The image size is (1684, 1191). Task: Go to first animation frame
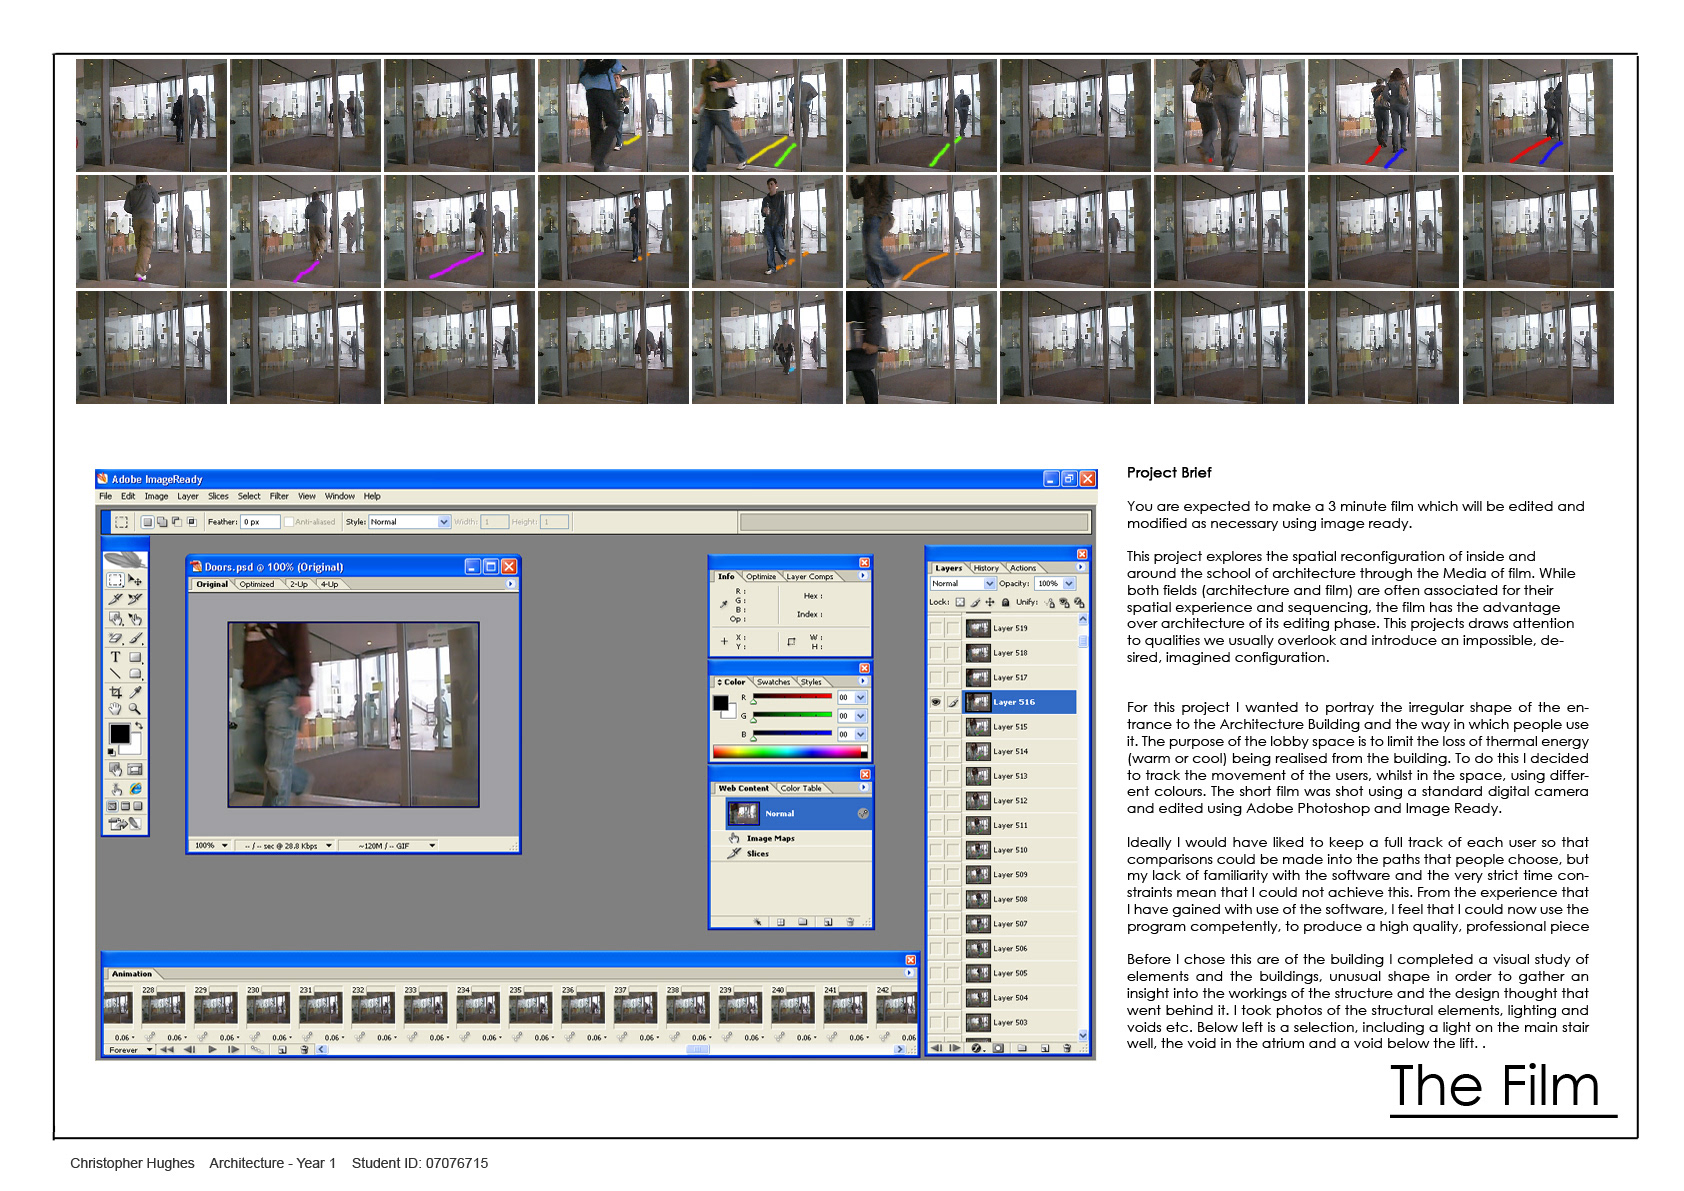[167, 1050]
